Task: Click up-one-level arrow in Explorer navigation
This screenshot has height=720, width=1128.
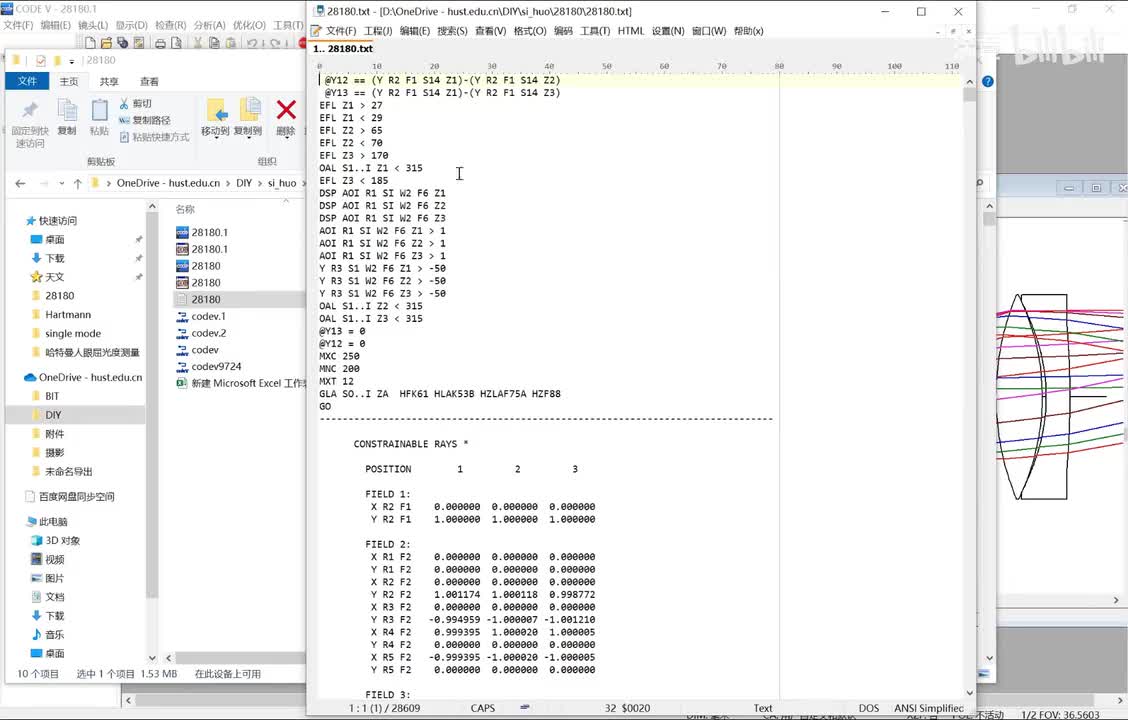Action: pyautogui.click(x=78, y=183)
